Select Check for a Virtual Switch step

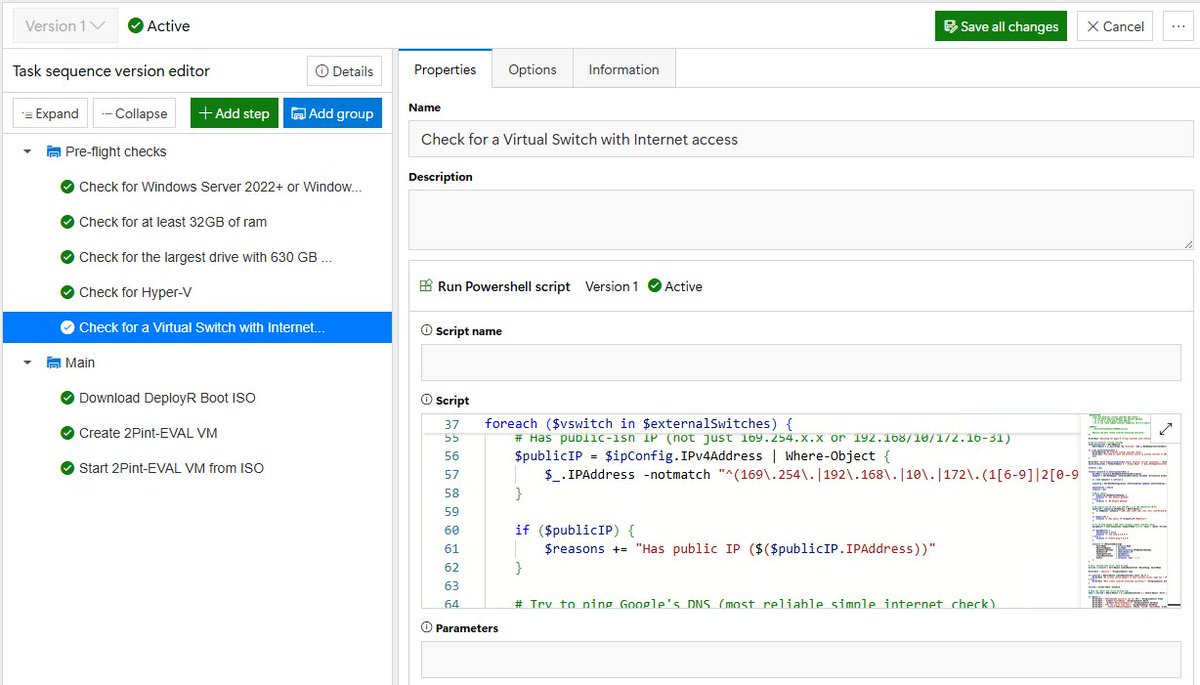pos(197,327)
